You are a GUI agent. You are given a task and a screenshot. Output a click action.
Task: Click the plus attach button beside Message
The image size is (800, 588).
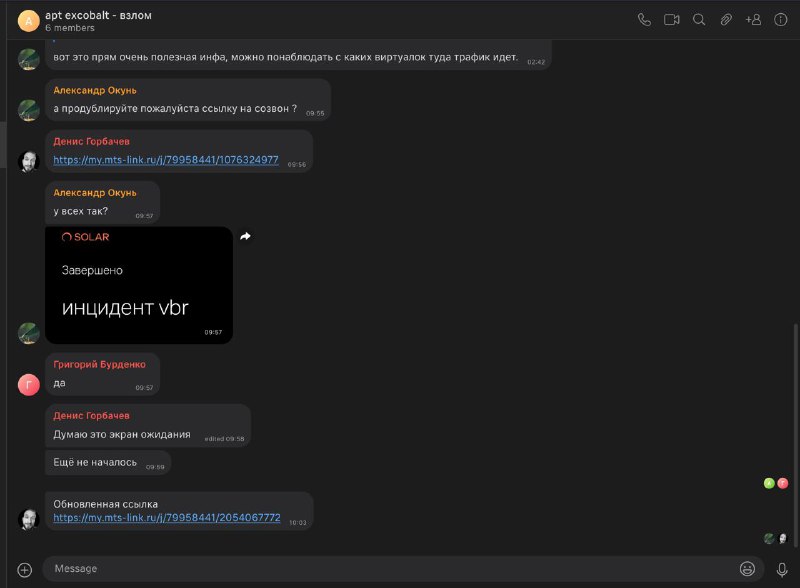24,570
